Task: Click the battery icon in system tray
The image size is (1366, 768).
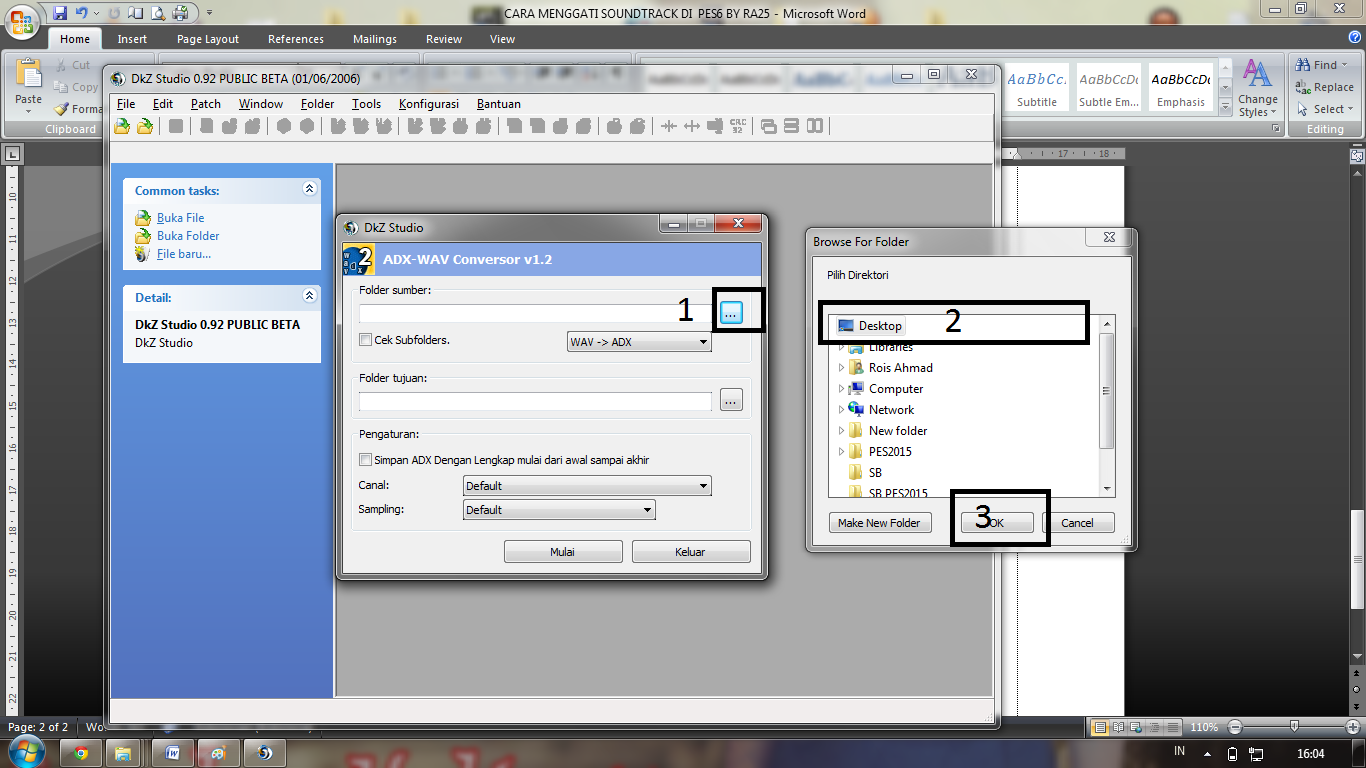Action: (x=1232, y=753)
